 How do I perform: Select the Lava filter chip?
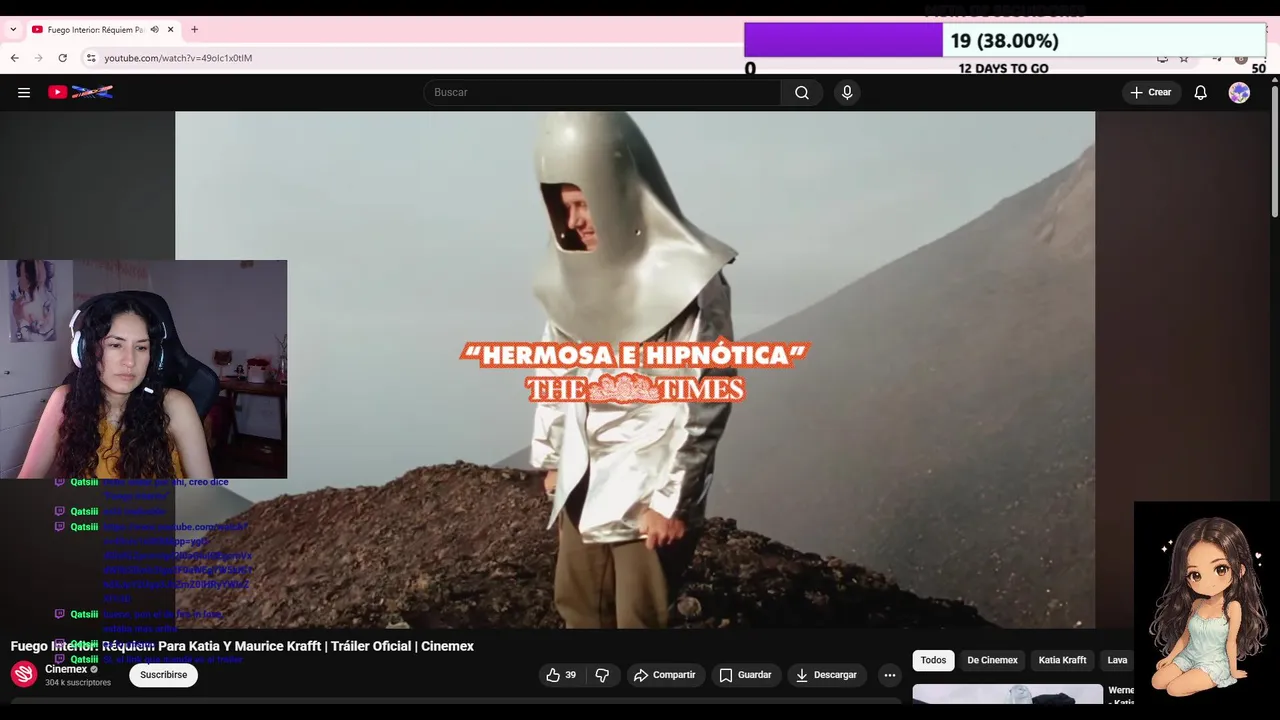1117,660
